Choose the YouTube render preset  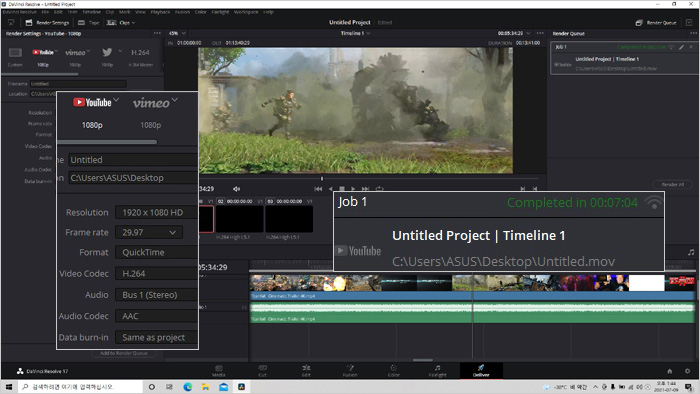(43, 52)
